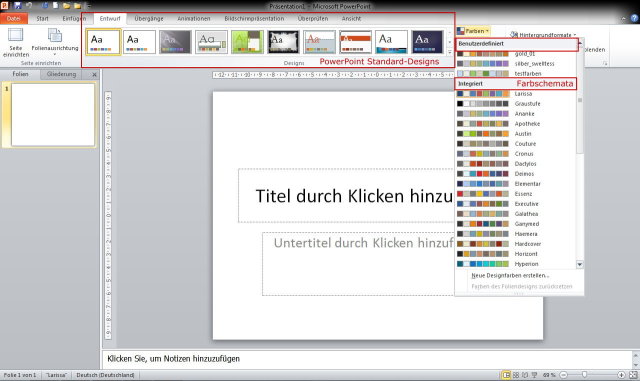Click the fit slide to window icon
This screenshot has height=381, width=640.
pos(633,375)
